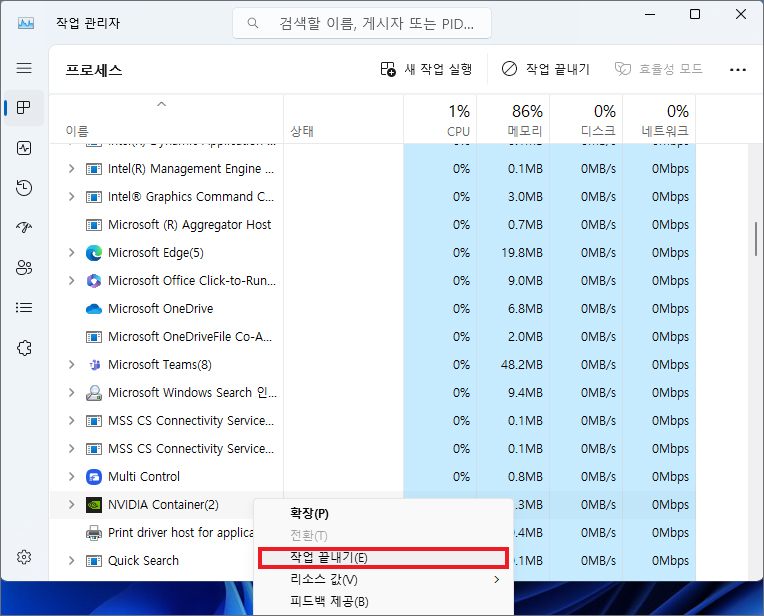The image size is (764, 616).
Task: Select the Microsoft OneDrive row
Action: [x=373, y=308]
